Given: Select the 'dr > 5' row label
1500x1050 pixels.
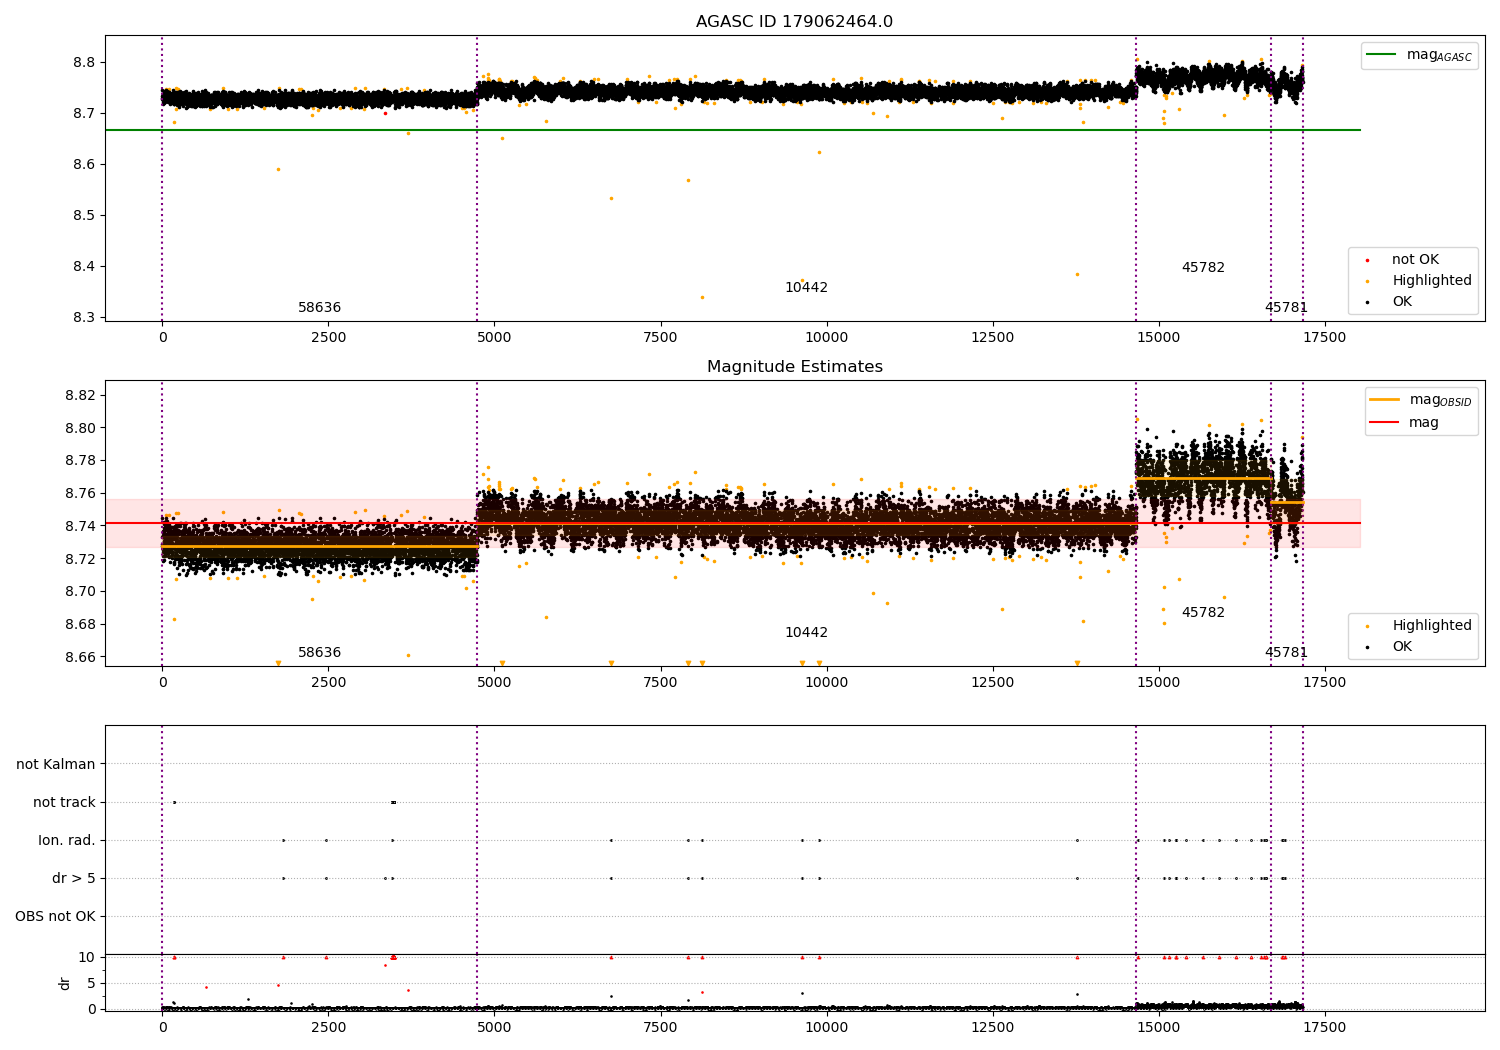Looking at the screenshot, I should click(x=74, y=878).
